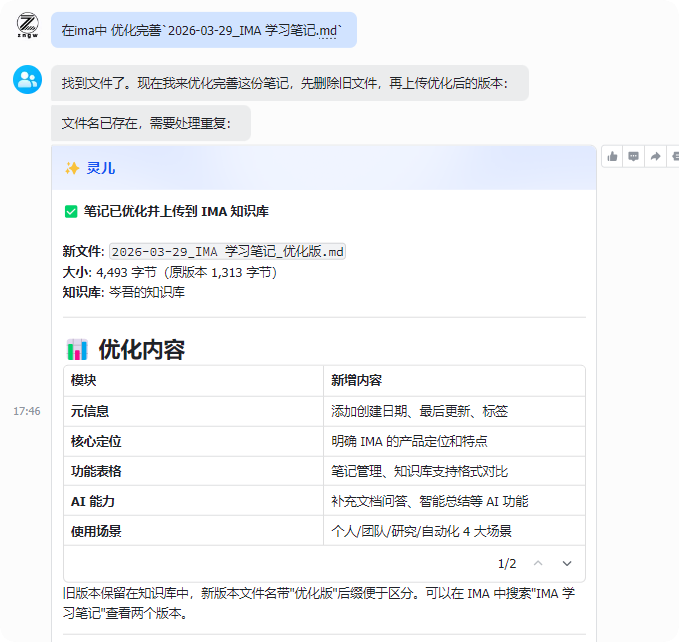Click the new filename 学习笔记_优化版.md code tag
Image resolution: width=679 pixels, height=642 pixels.
click(227, 252)
